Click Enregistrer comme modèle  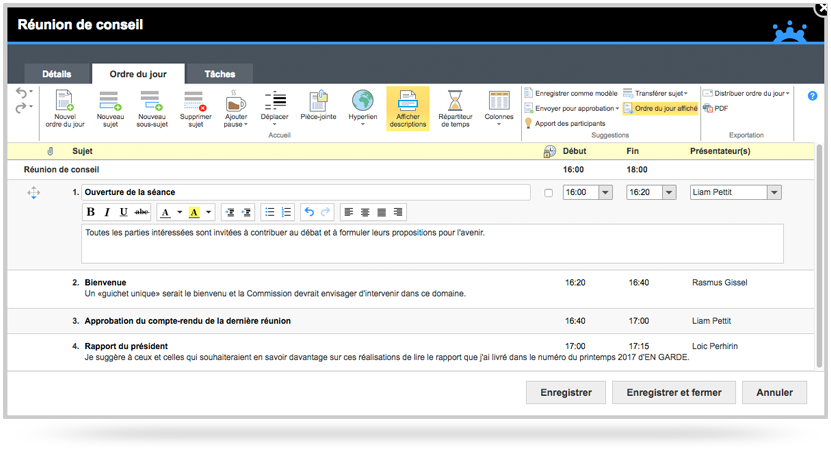[571, 93]
